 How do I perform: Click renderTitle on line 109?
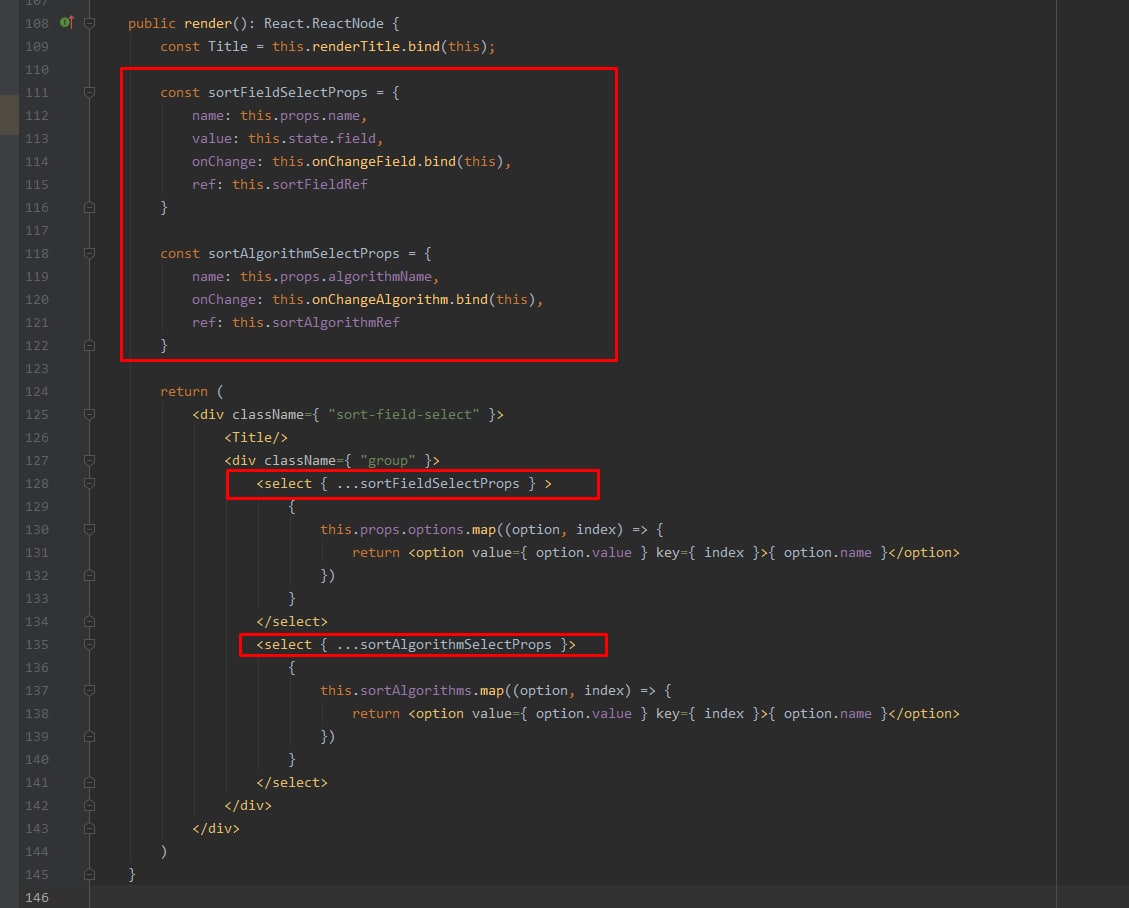[356, 47]
